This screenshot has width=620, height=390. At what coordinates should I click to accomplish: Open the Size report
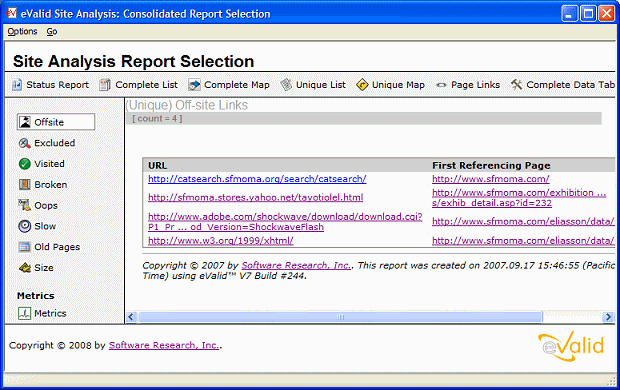[x=44, y=268]
